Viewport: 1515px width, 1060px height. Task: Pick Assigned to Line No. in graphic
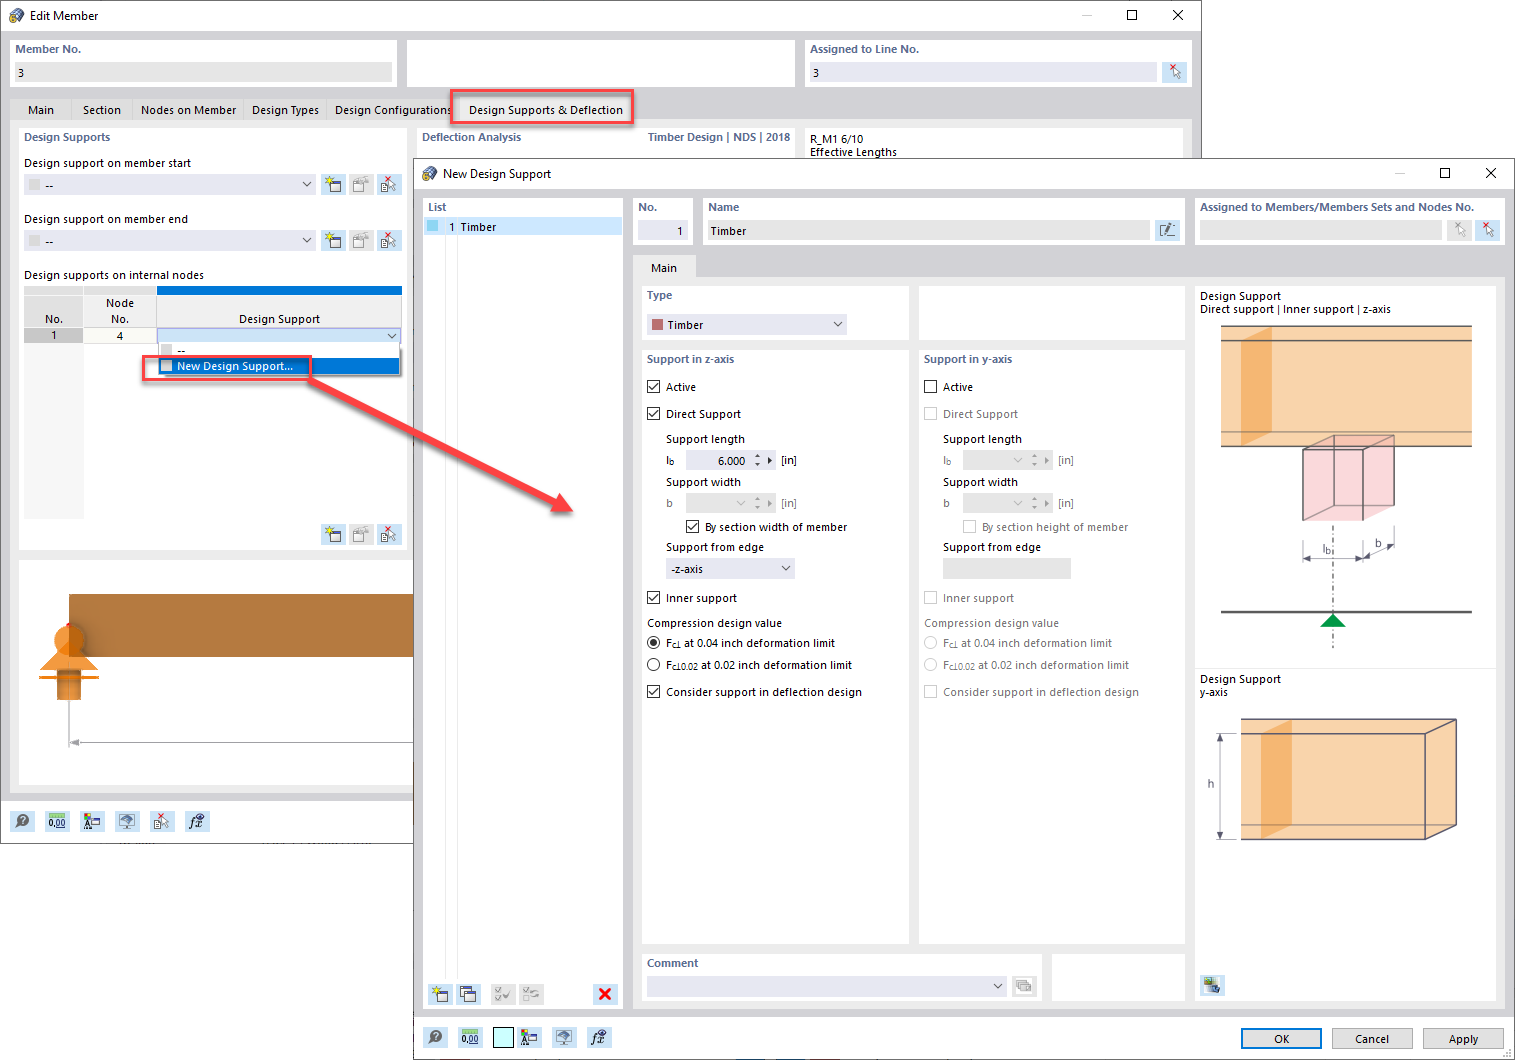[1175, 72]
